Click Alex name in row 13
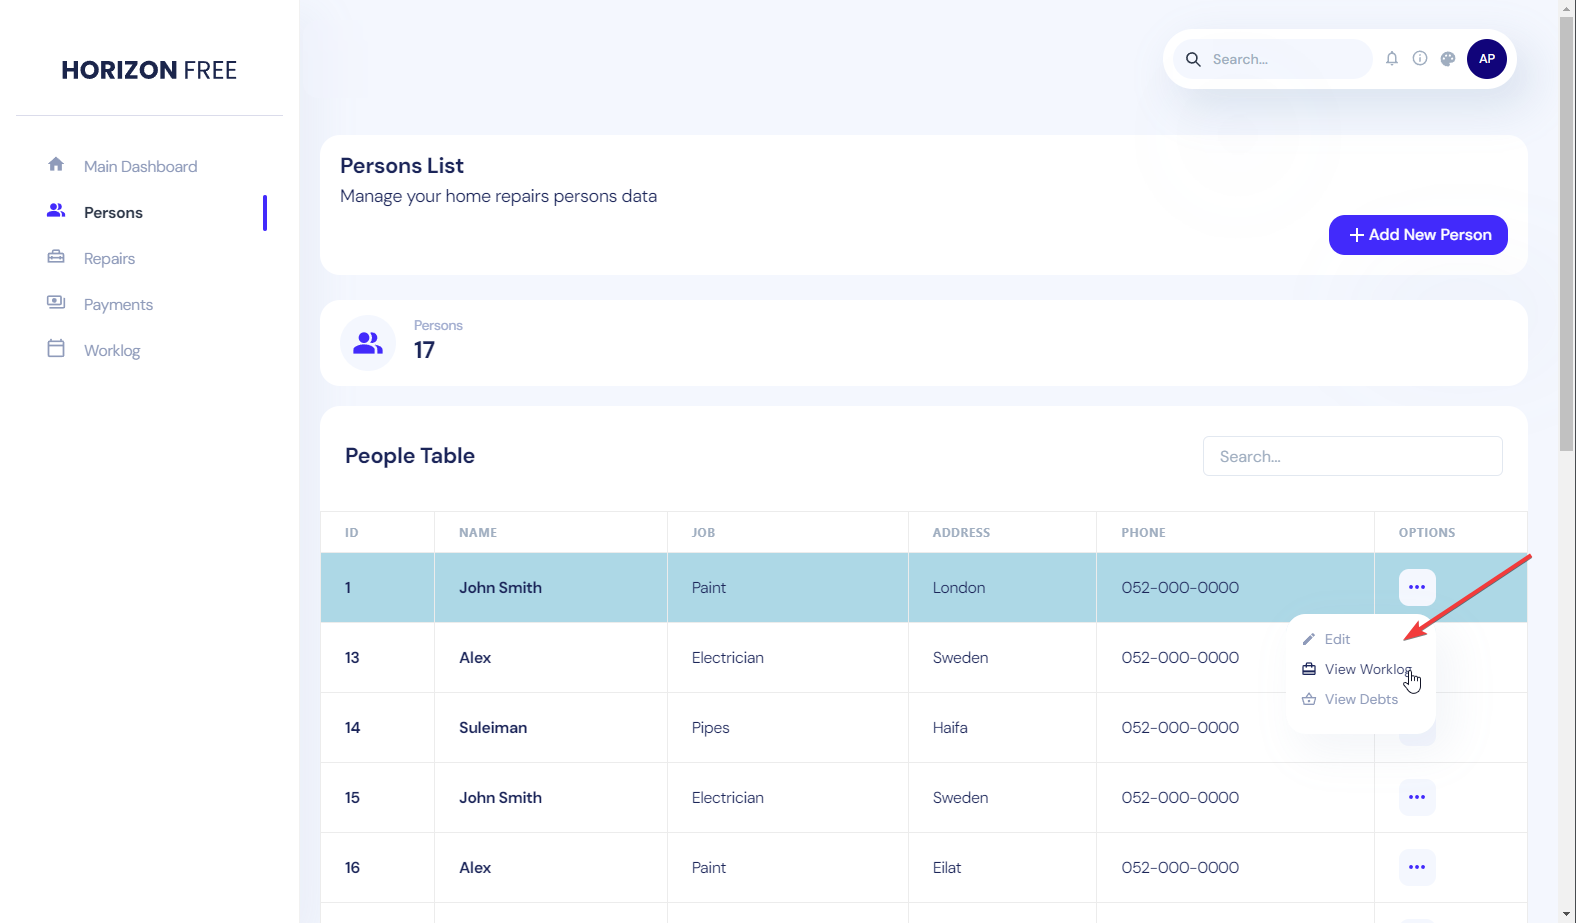The width and height of the screenshot is (1576, 923). coord(475,658)
